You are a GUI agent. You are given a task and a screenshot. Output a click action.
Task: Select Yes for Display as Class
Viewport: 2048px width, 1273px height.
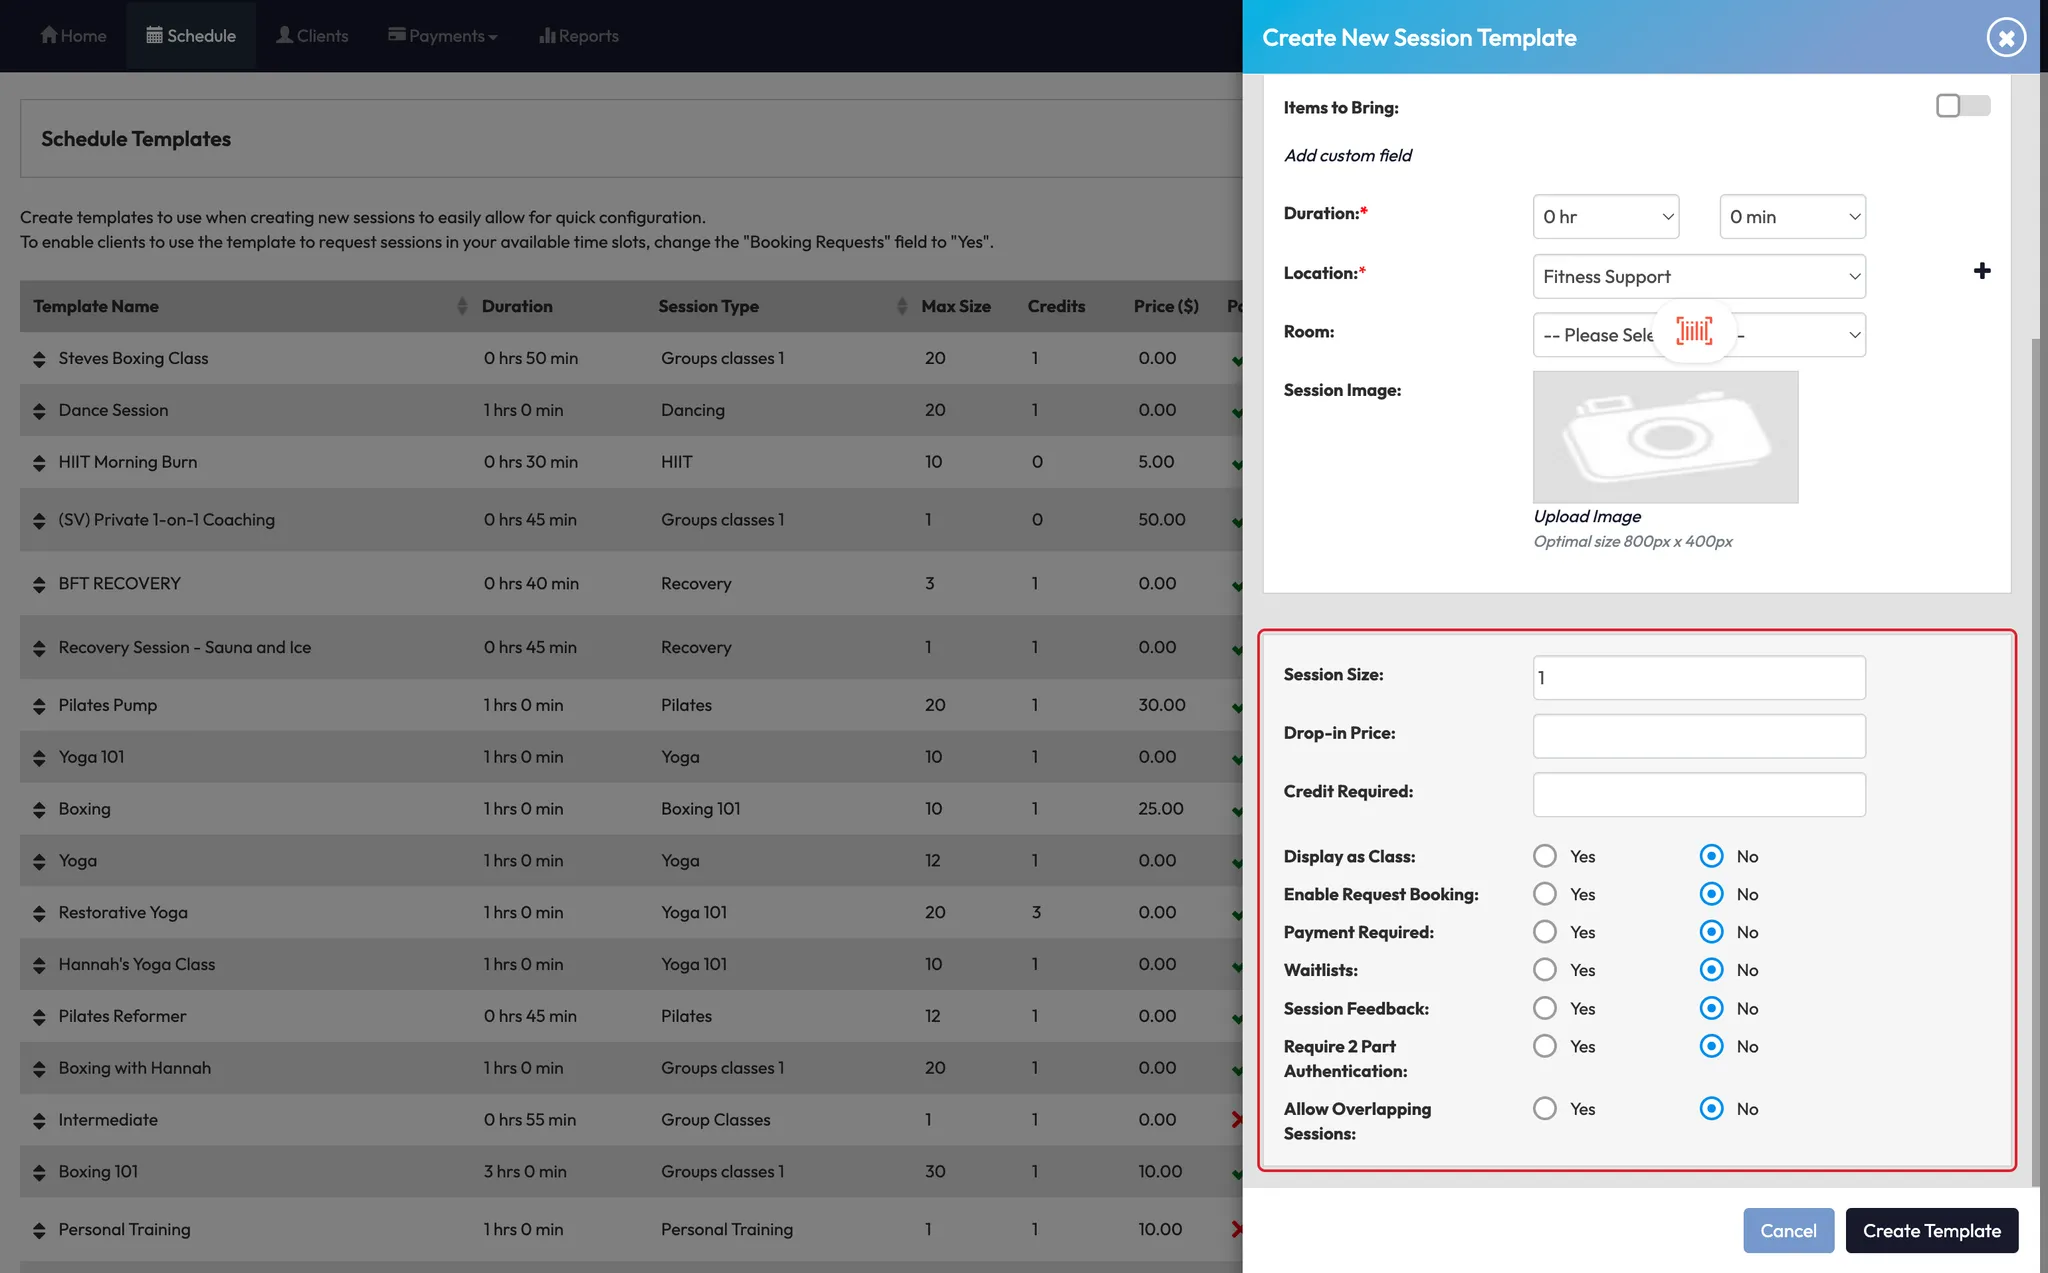point(1545,856)
